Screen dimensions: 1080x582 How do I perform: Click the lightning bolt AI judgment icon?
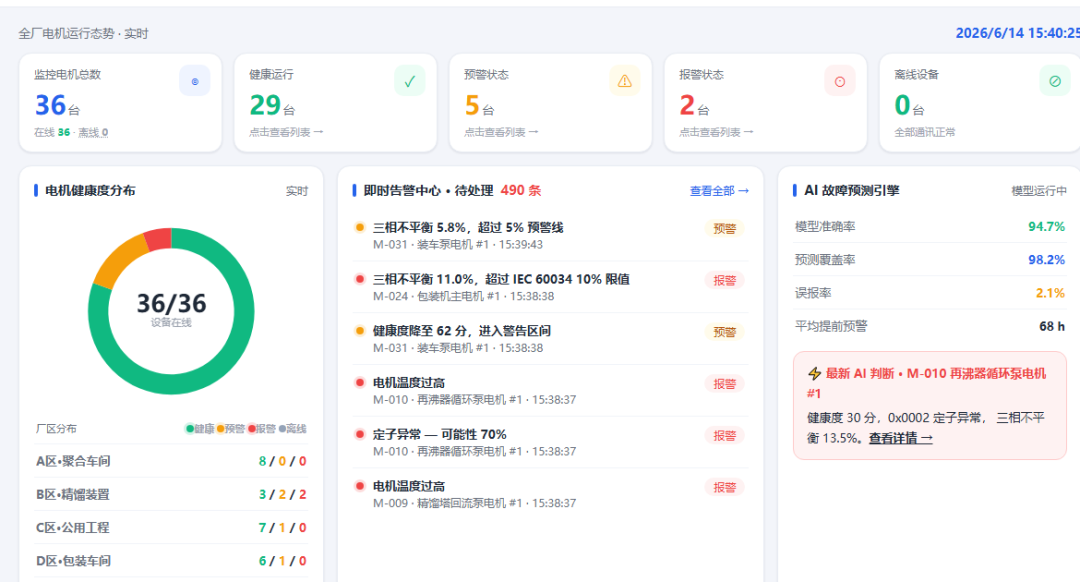[814, 373]
